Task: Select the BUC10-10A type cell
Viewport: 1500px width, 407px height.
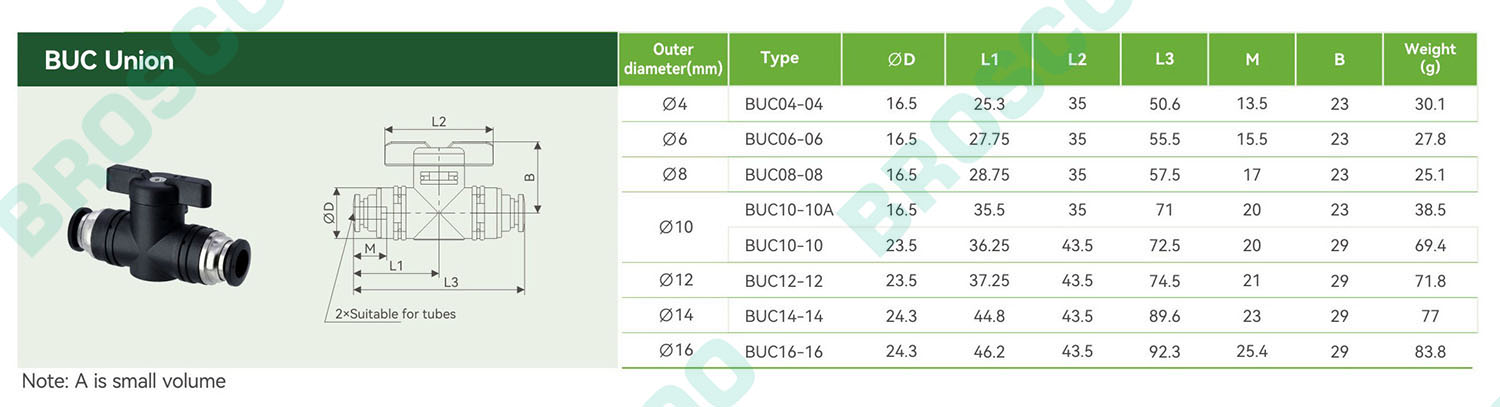Action: point(789,210)
